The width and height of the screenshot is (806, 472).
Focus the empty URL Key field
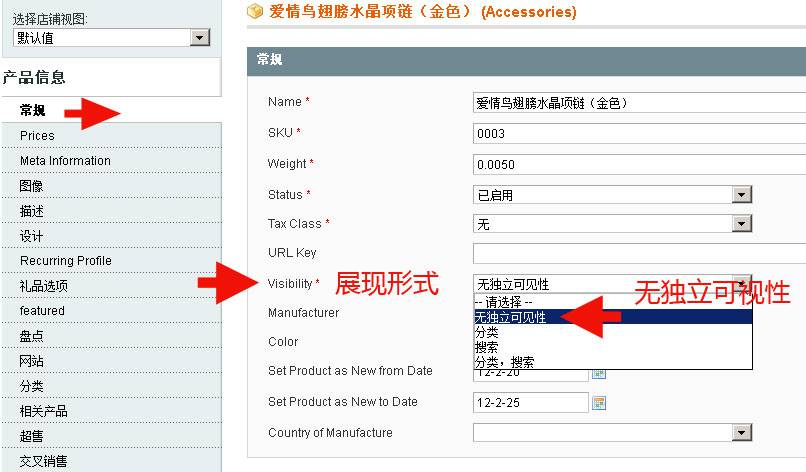tap(639, 253)
